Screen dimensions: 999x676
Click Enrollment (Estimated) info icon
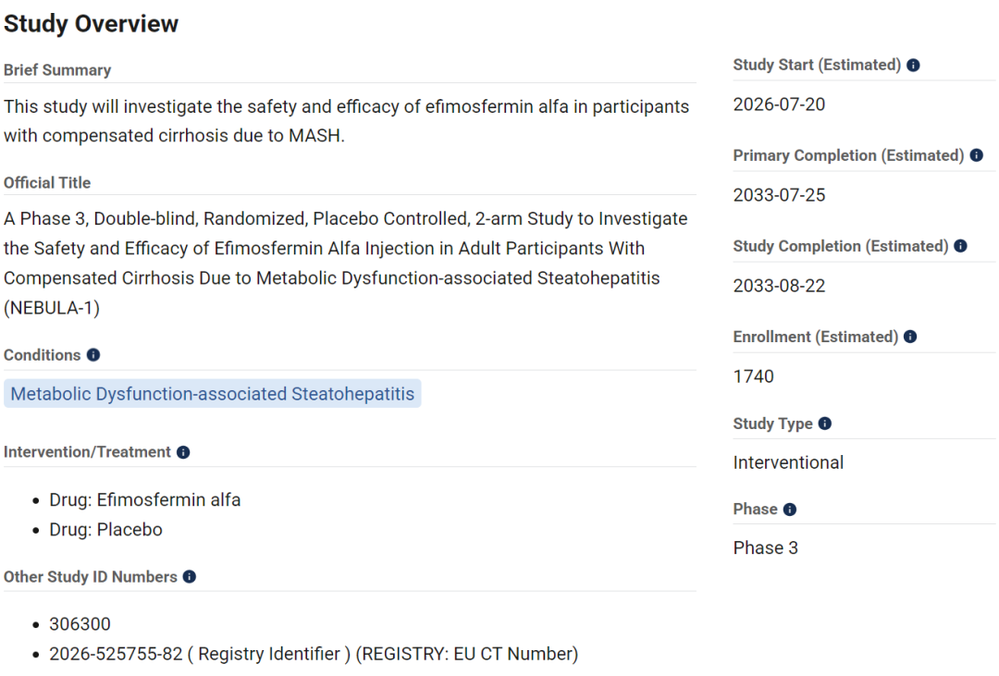coord(910,336)
